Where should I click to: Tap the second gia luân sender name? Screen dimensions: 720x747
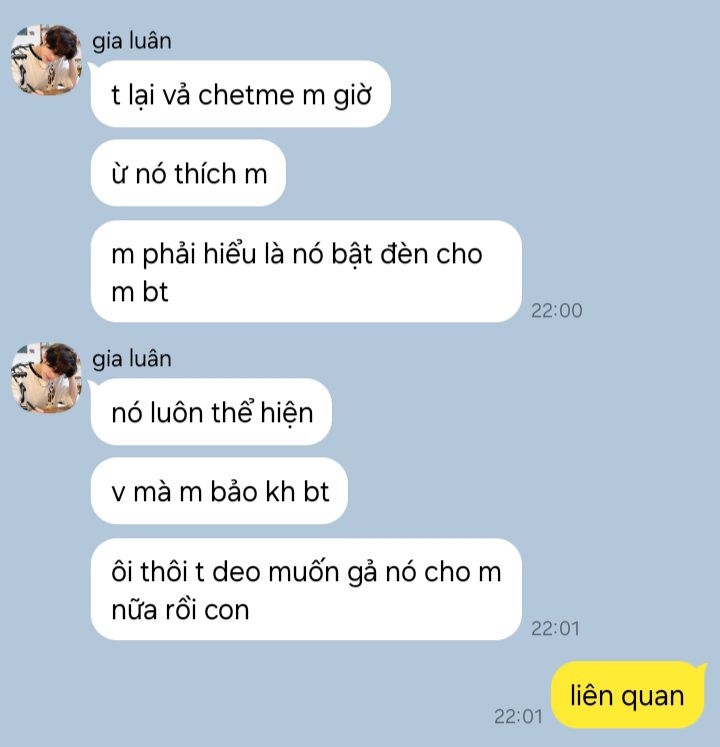coord(132,359)
